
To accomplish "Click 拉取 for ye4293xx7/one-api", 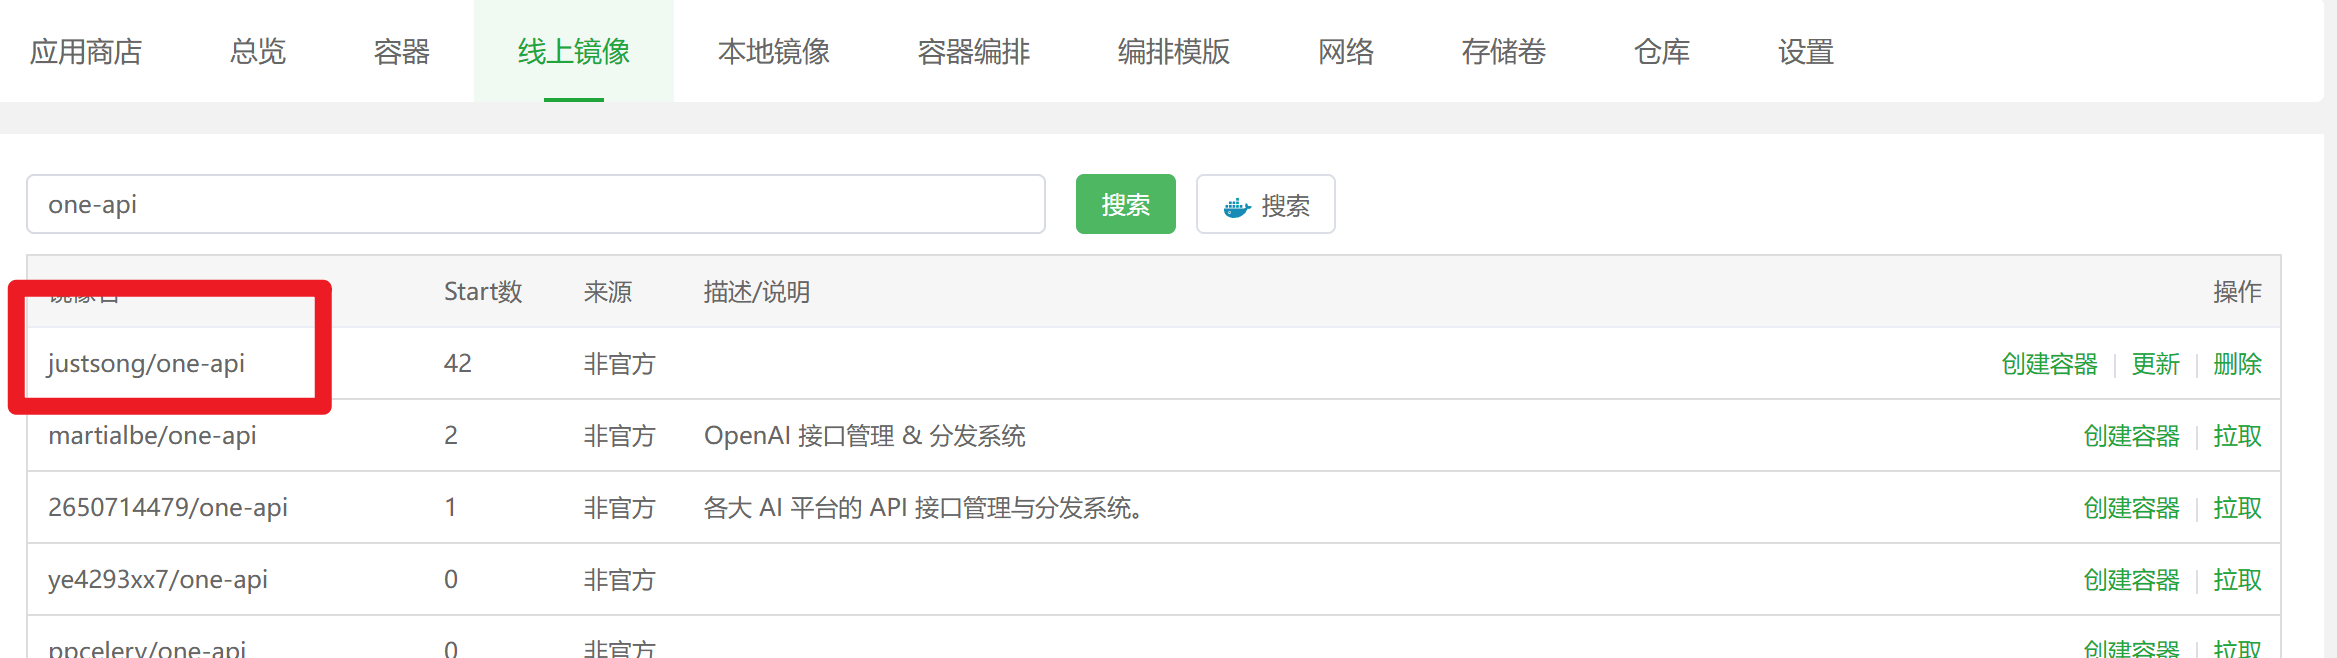I will coord(2237,580).
